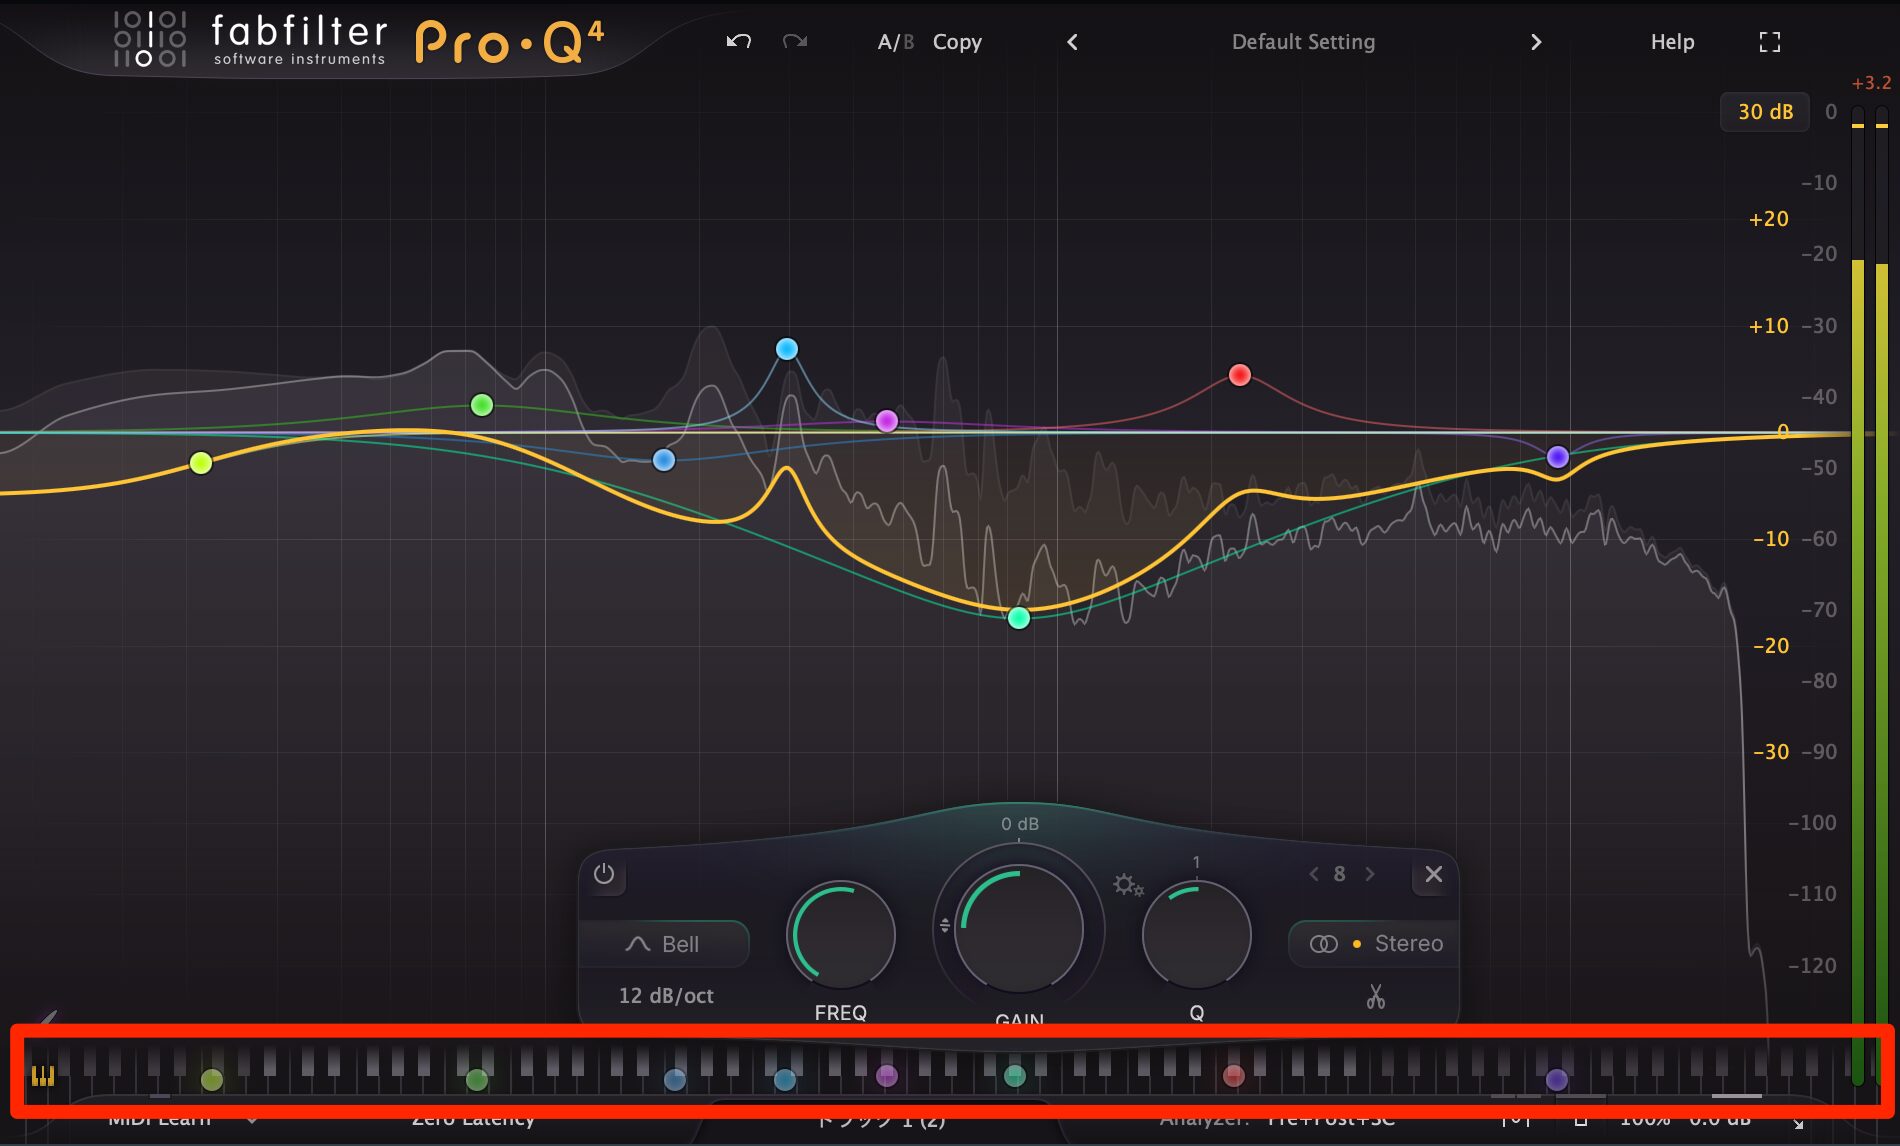Select the green EQ band node
The image size is (1900, 1146).
point(482,405)
